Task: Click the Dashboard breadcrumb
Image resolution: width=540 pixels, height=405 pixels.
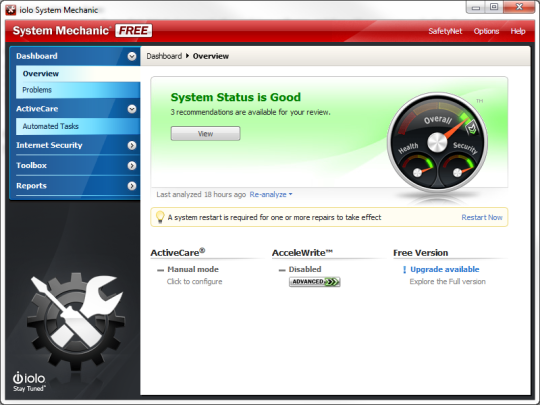Action: (x=164, y=56)
